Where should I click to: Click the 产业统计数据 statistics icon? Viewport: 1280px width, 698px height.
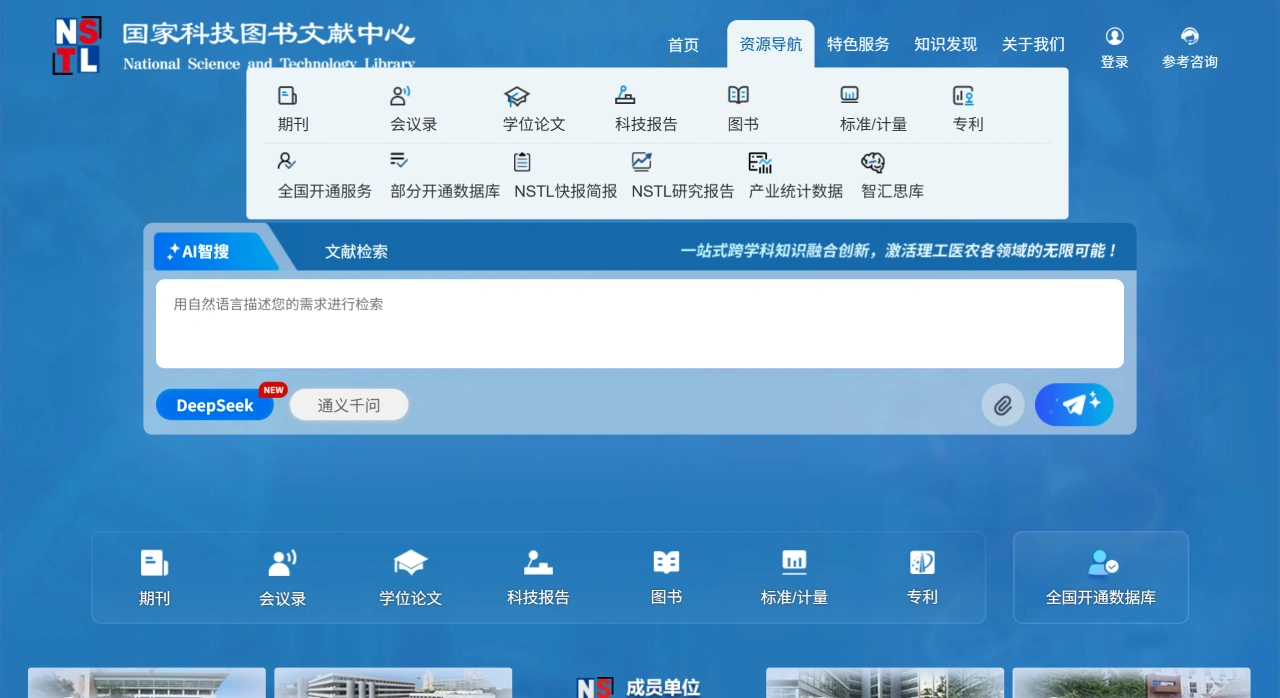(x=759, y=161)
